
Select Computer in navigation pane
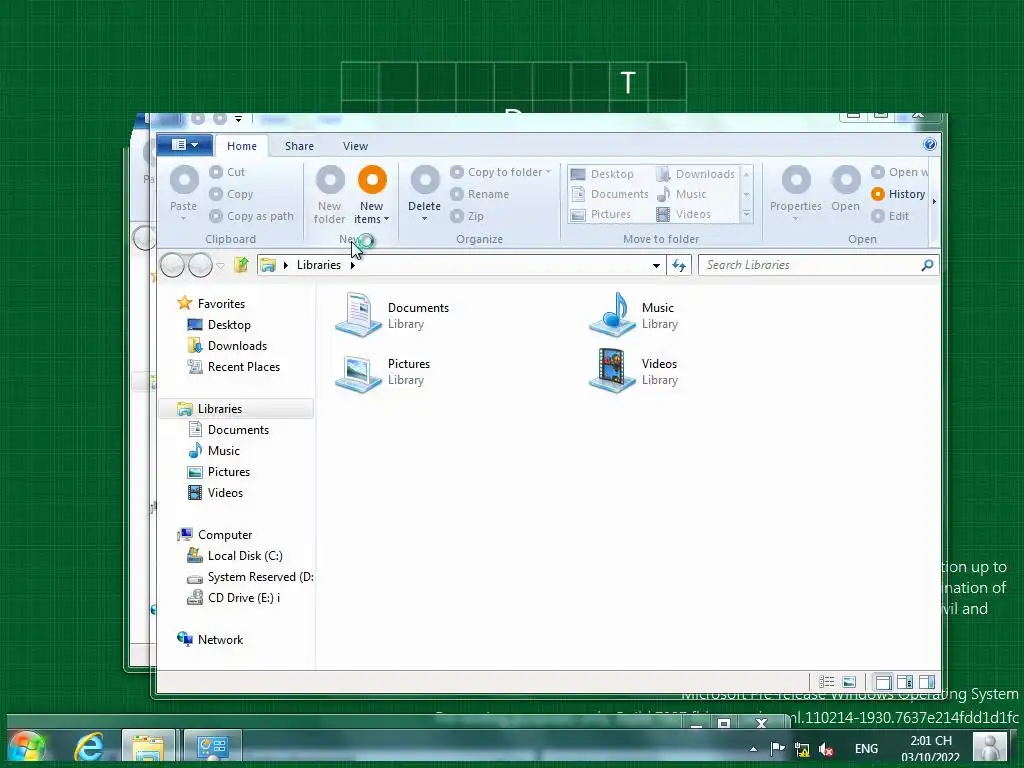click(x=215, y=535)
